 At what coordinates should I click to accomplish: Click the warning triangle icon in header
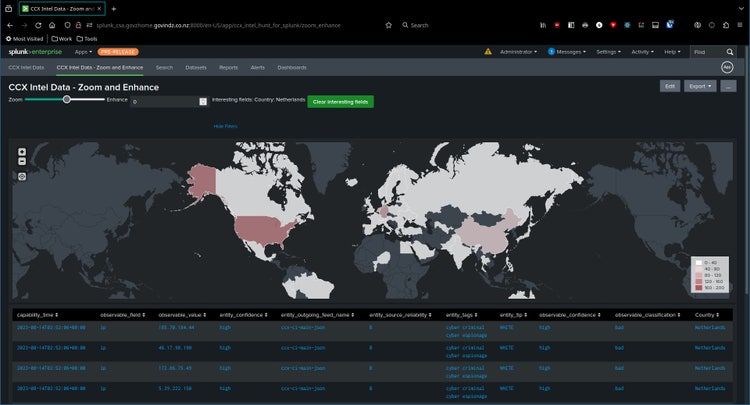(x=488, y=51)
